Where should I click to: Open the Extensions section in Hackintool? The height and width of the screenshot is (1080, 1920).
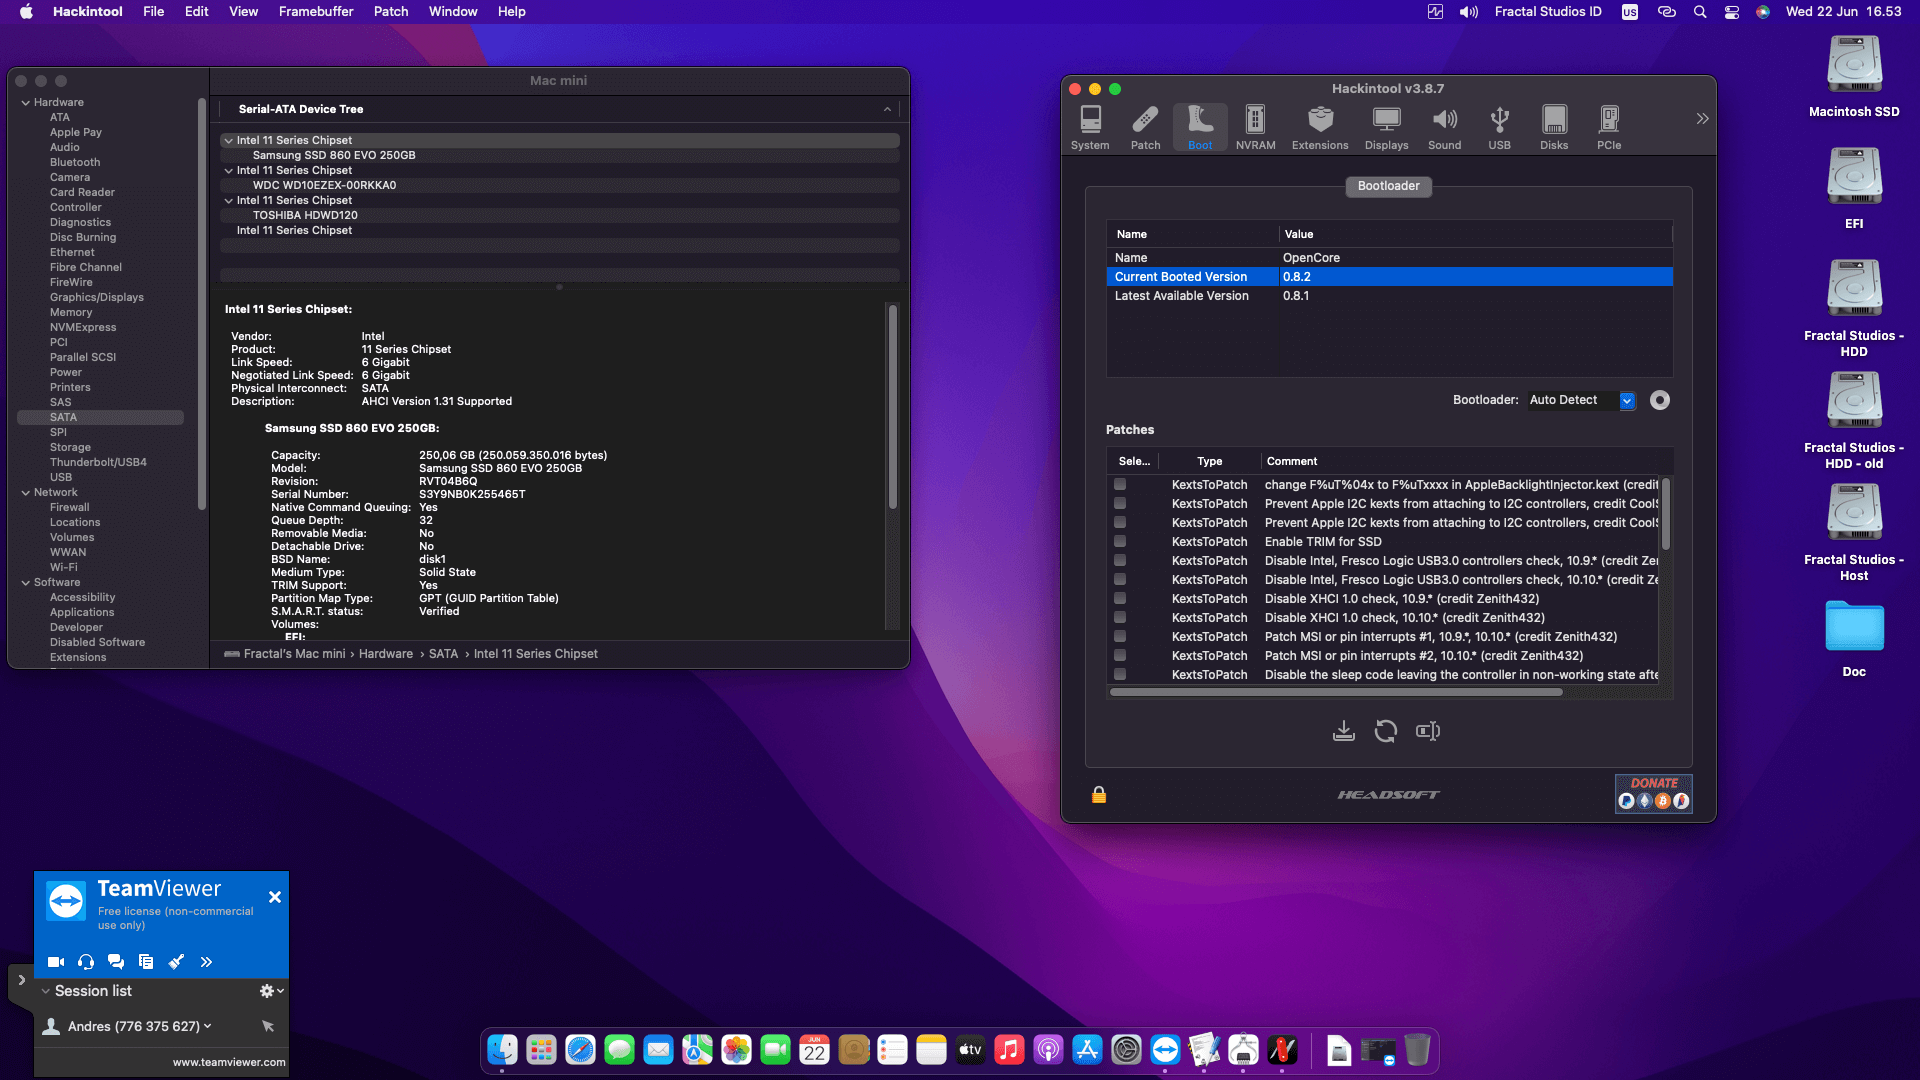[x=1320, y=128]
